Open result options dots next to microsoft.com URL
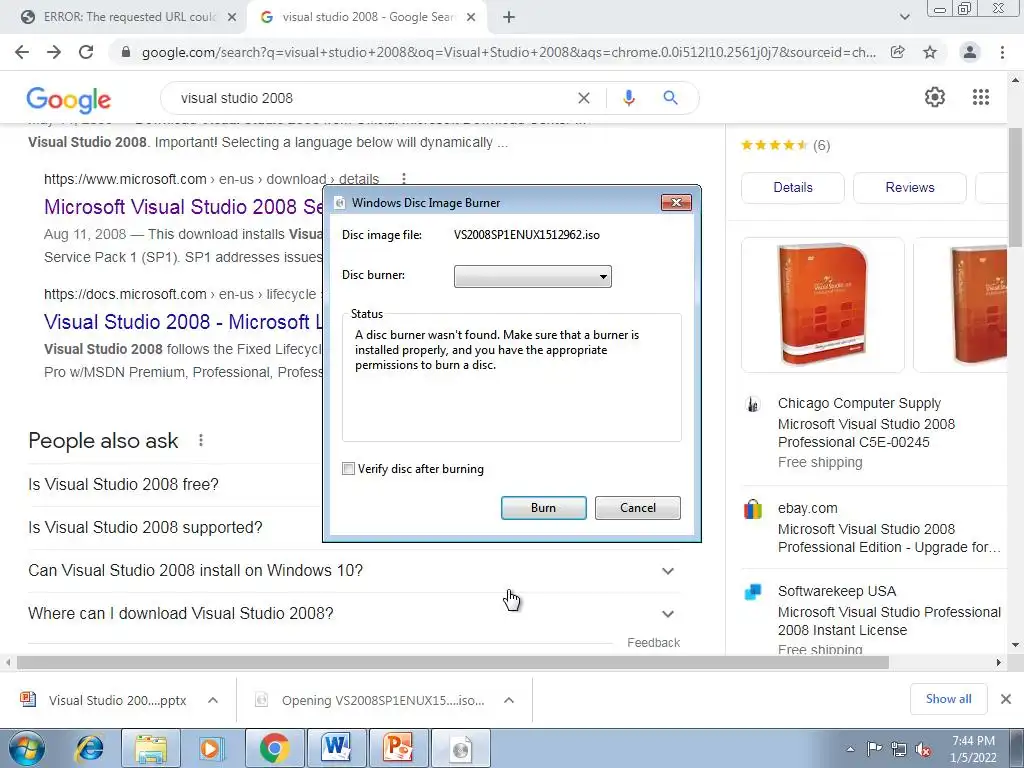1024x768 pixels. coord(404,178)
